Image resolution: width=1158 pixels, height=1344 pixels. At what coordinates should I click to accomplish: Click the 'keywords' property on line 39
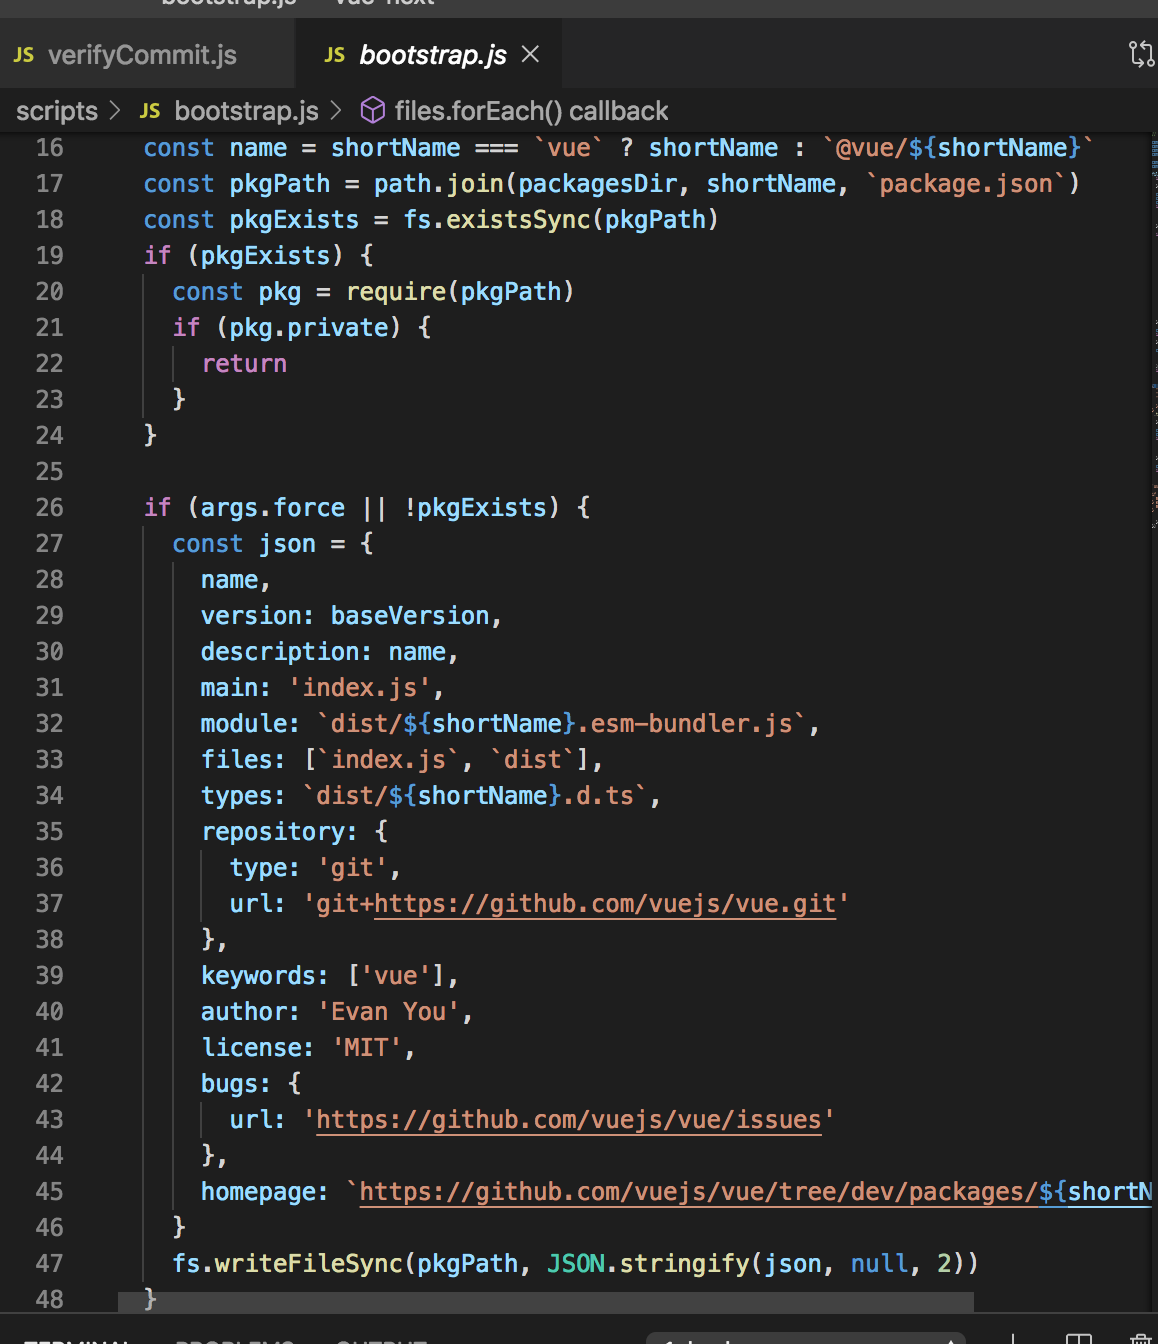pyautogui.click(x=258, y=976)
